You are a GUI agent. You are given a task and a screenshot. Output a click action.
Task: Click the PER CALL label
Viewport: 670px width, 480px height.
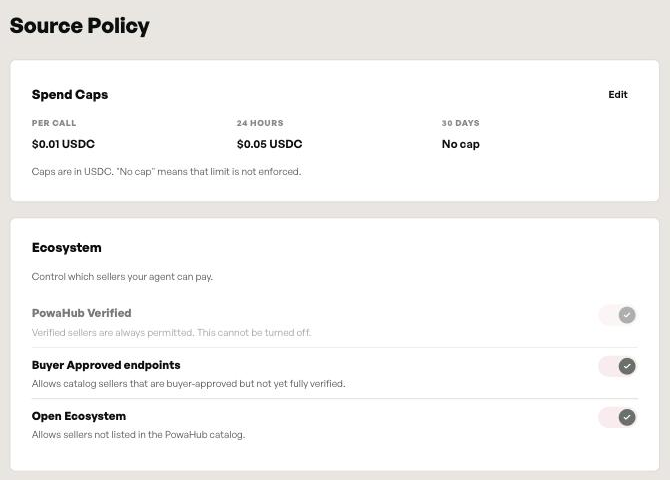tap(54, 123)
